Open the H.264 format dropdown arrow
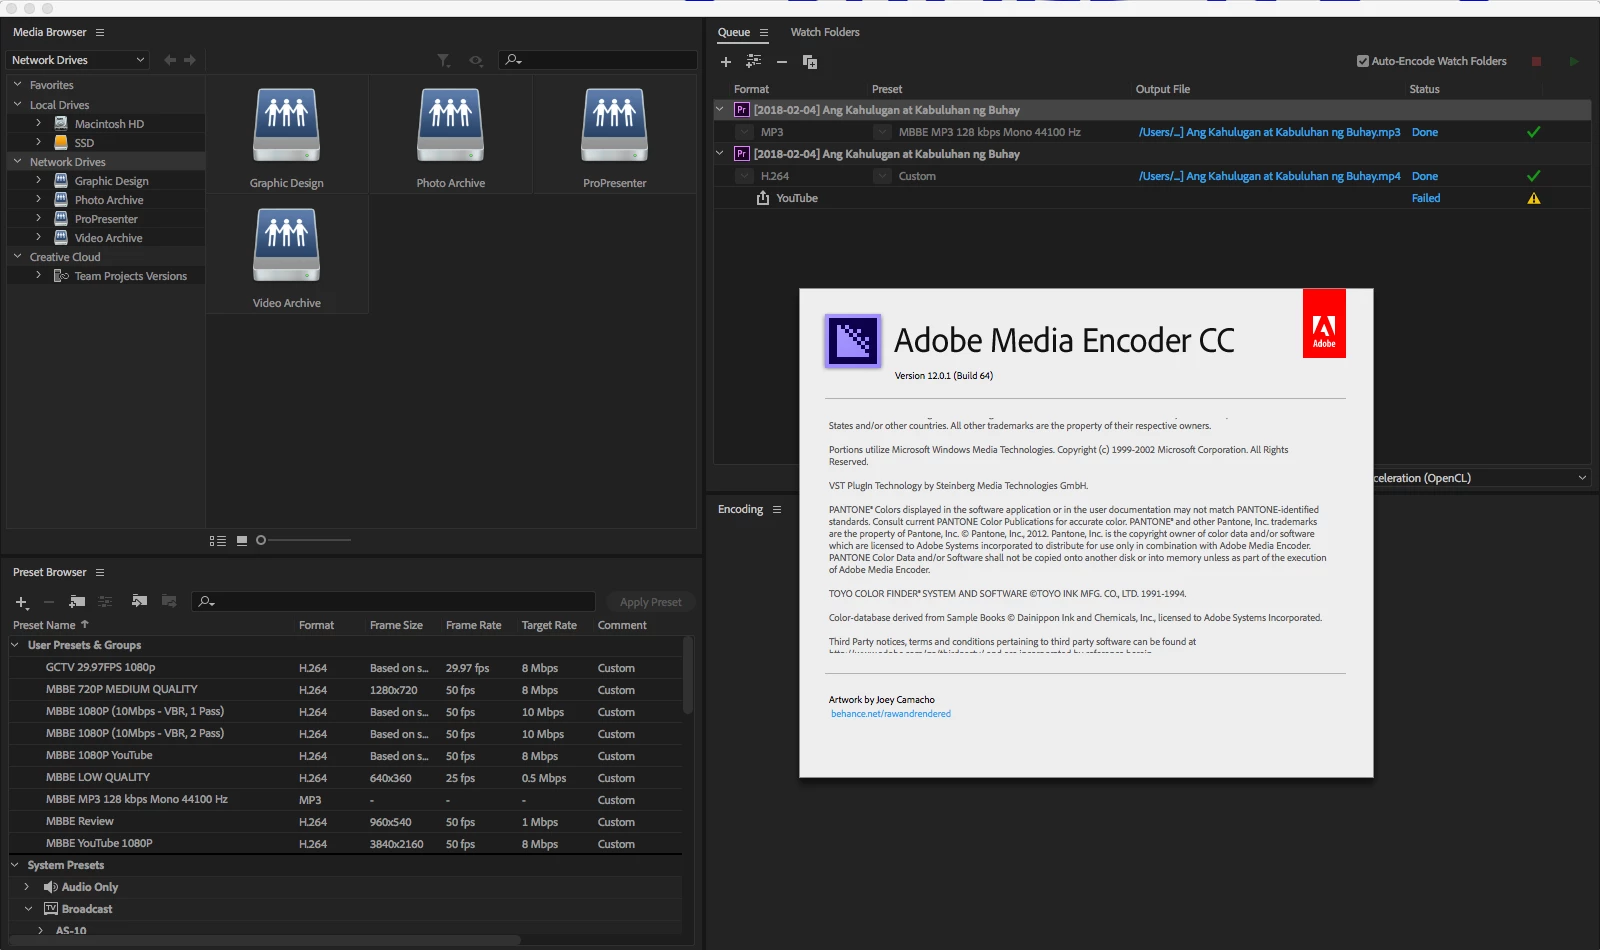 click(744, 176)
